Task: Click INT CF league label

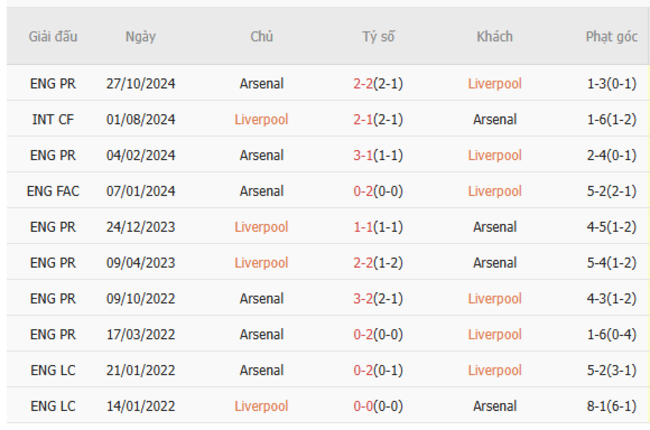Action: [x=54, y=120]
